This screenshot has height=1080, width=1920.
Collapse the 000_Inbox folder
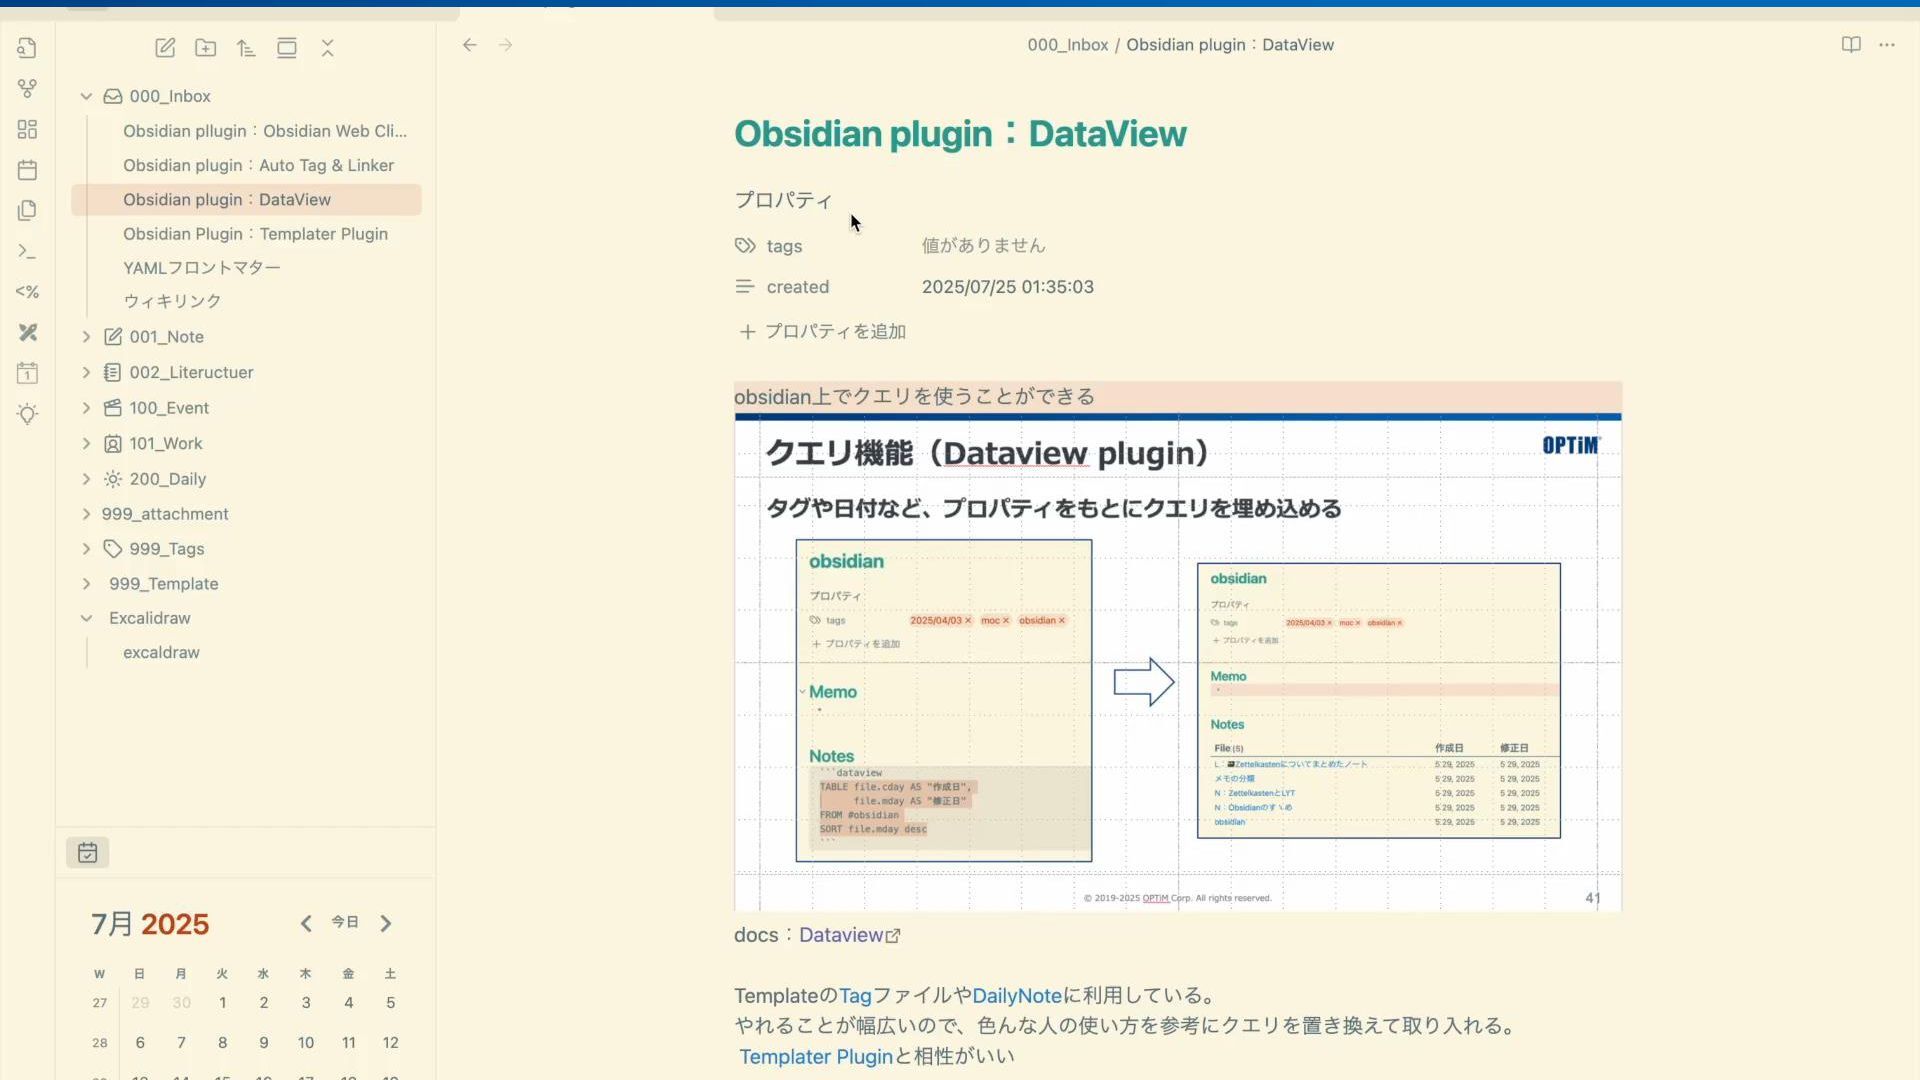tap(86, 97)
